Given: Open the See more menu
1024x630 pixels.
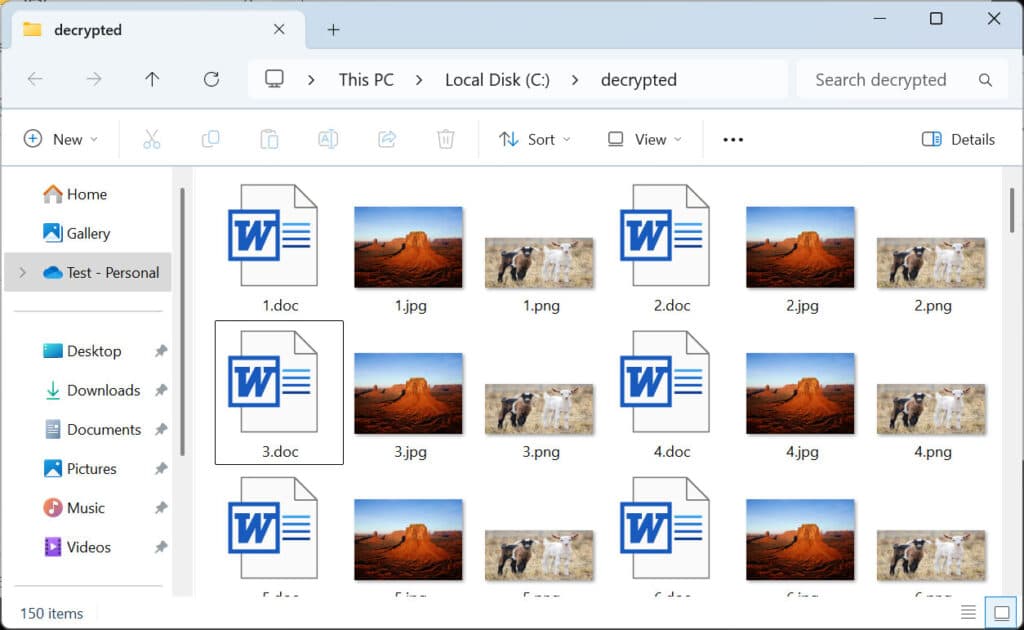Looking at the screenshot, I should pos(732,139).
